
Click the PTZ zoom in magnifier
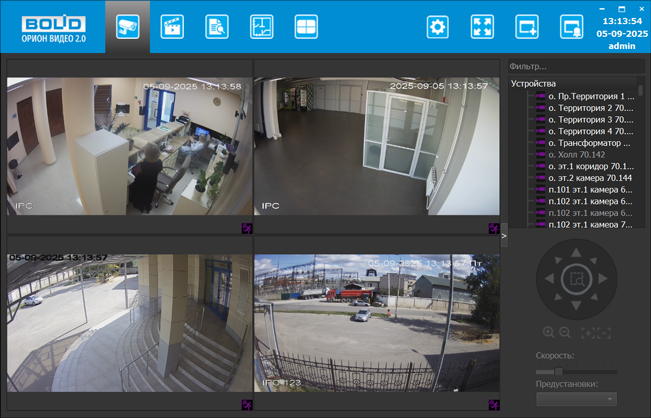pyautogui.click(x=548, y=332)
